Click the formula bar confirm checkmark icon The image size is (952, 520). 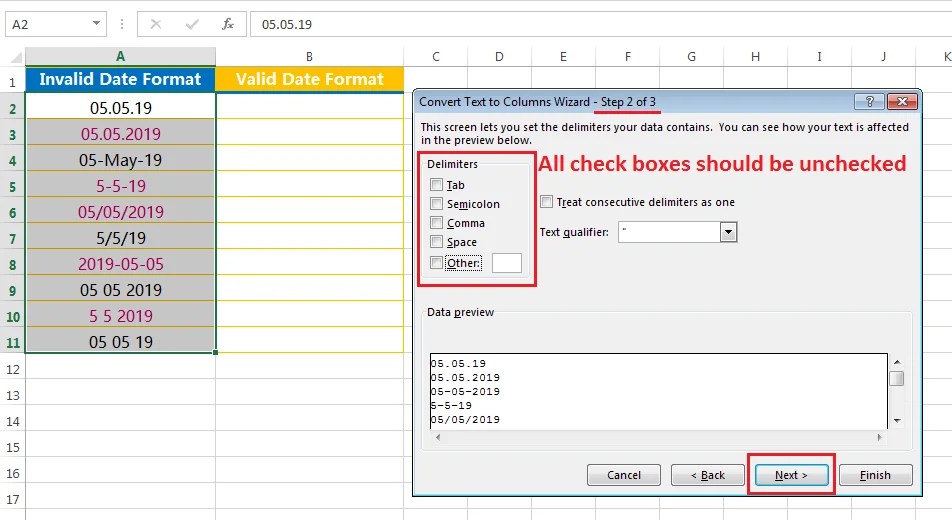tap(192, 24)
